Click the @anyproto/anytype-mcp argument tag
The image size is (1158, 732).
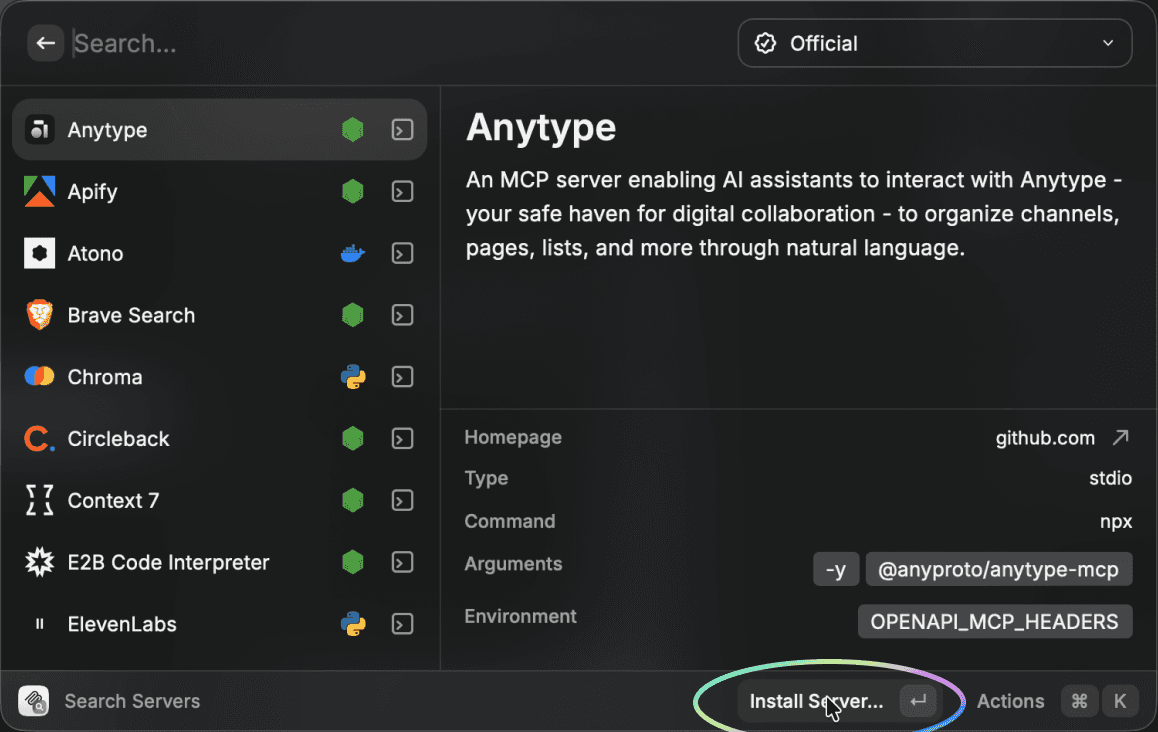tap(998, 569)
